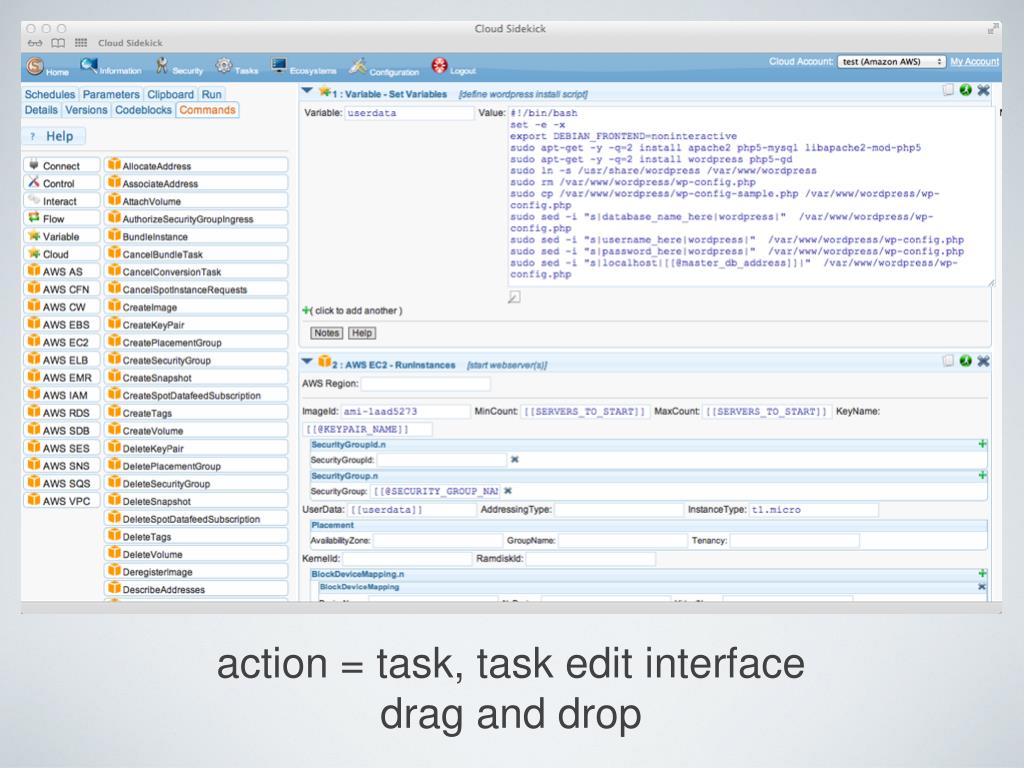Remove the SecurityGroup entry
The image size is (1024, 768).
[x=508, y=491]
